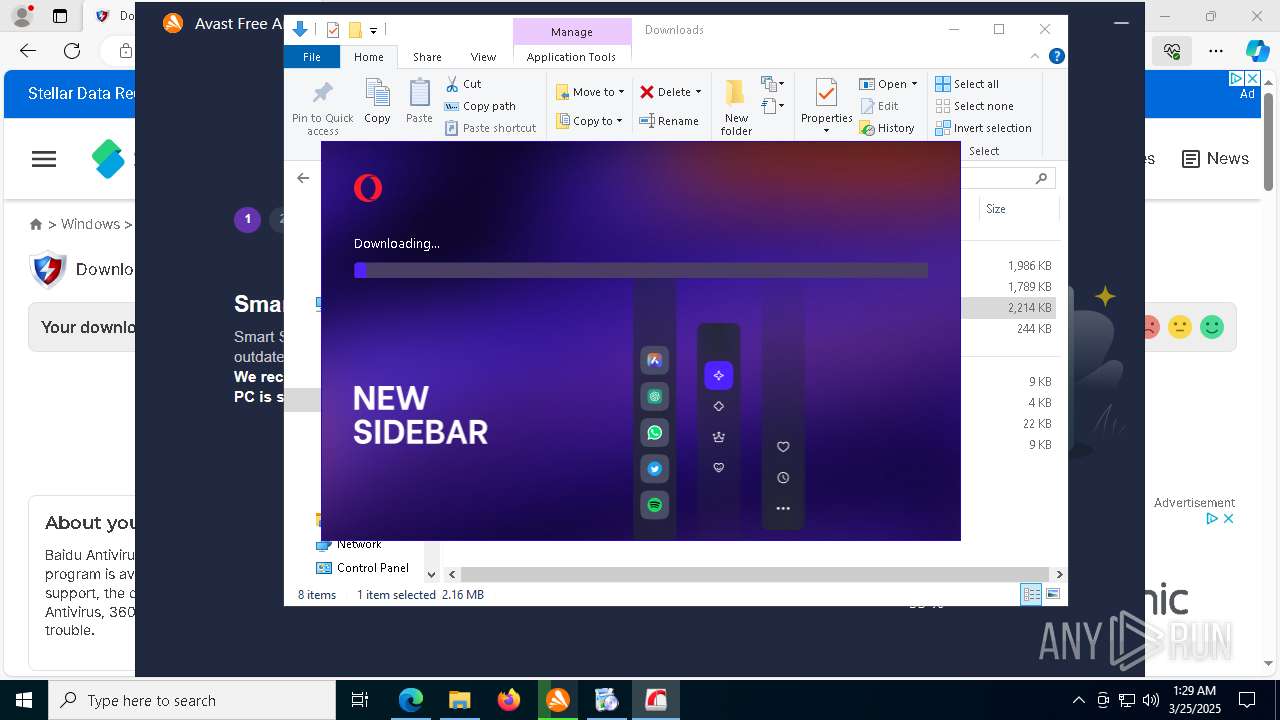Click the Manage contextual tab
Screen dimensions: 1280x720
click(x=572, y=32)
